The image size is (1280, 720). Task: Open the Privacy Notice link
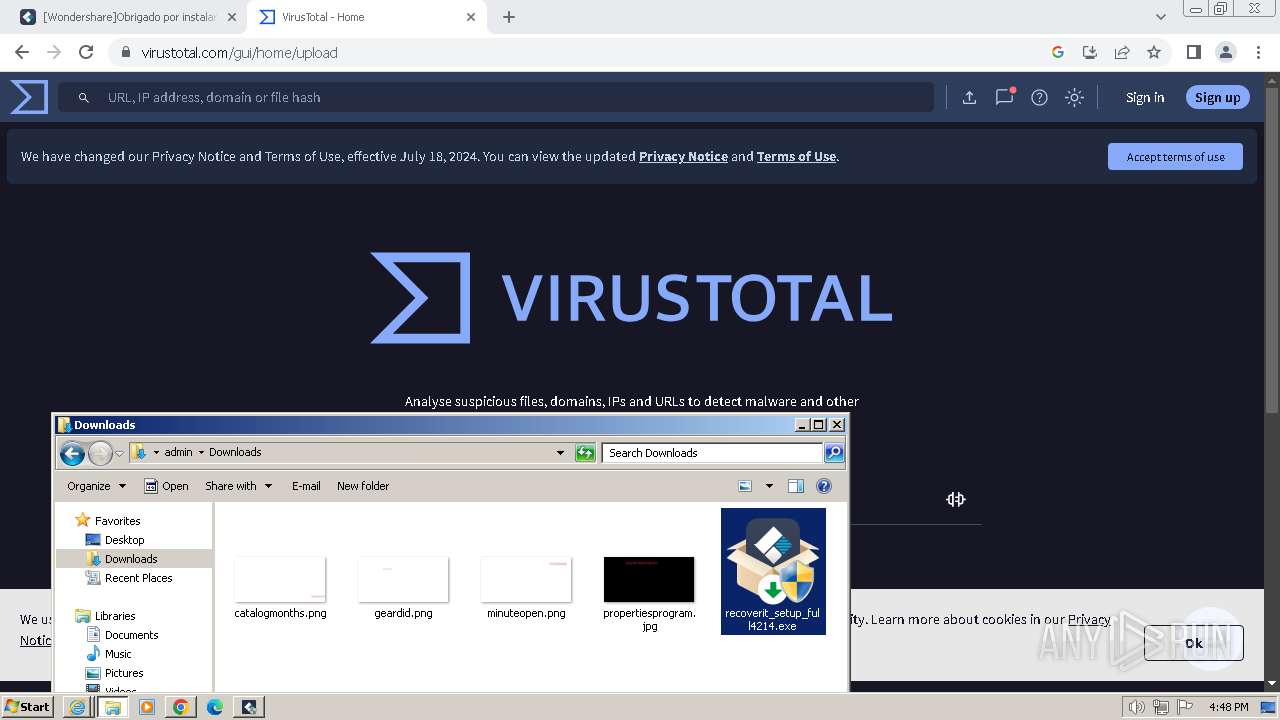(683, 156)
